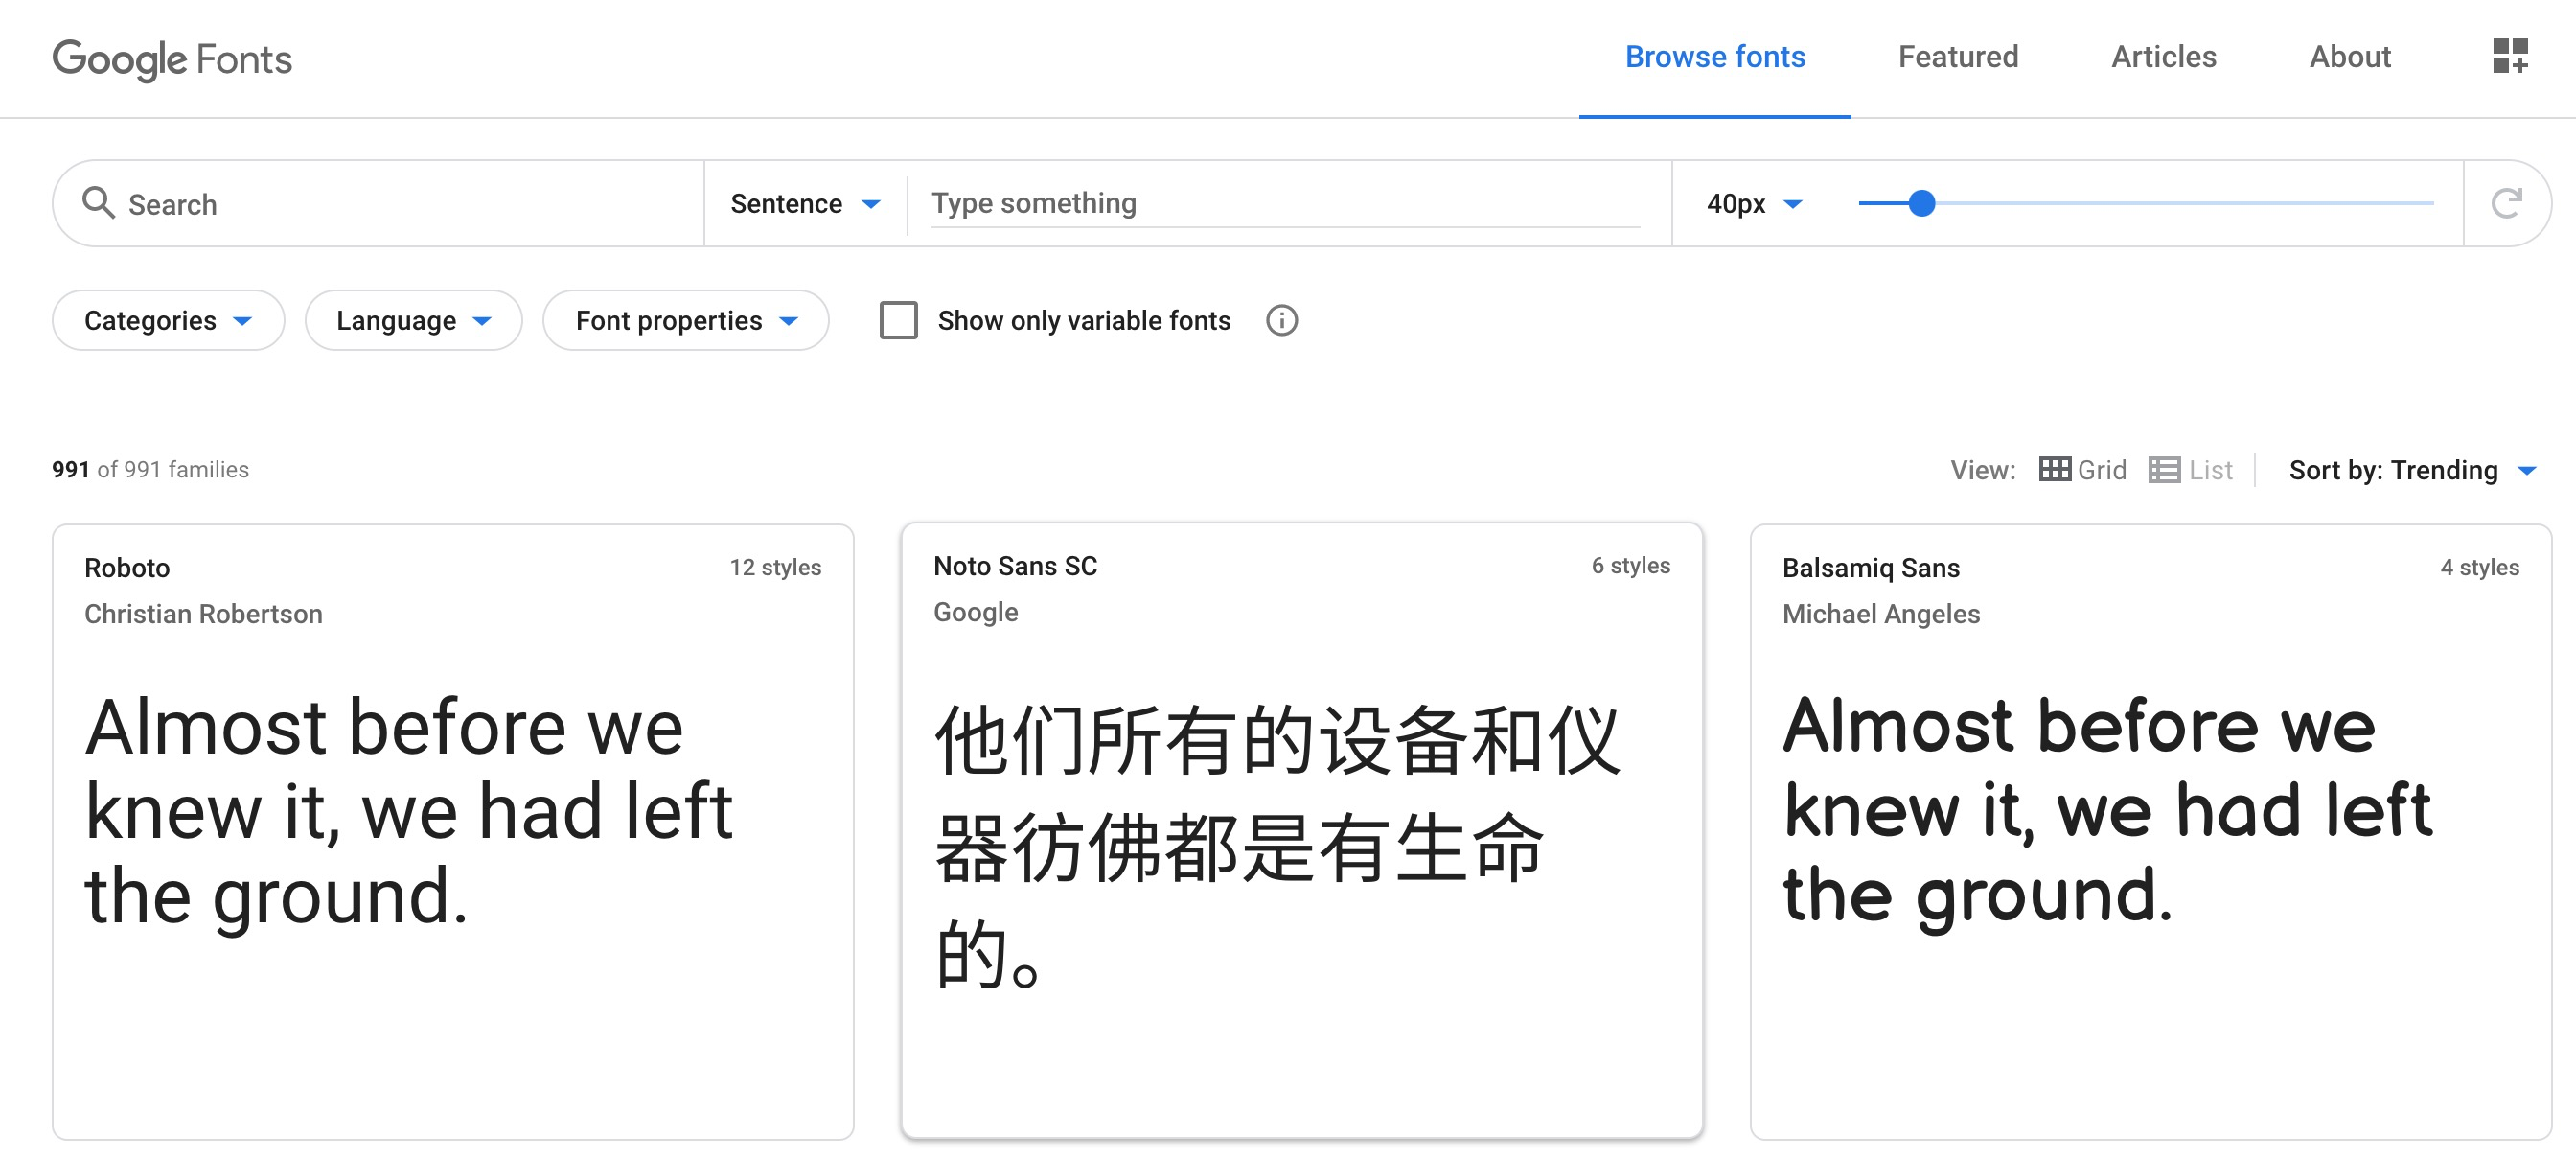Click the font size slider handle
Image resolution: width=2576 pixels, height=1162 pixels.
(x=1921, y=203)
